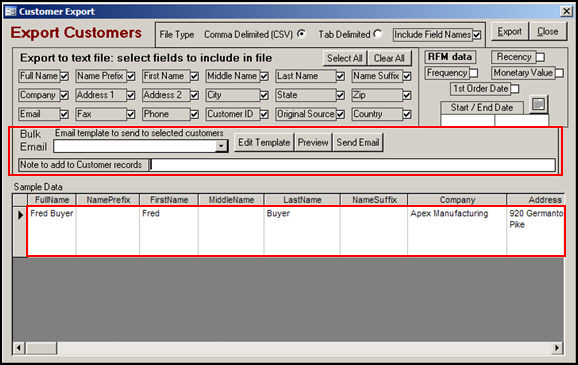Click the MiddleName column header
Image resolution: width=578 pixels, height=365 pixels.
coord(231,200)
